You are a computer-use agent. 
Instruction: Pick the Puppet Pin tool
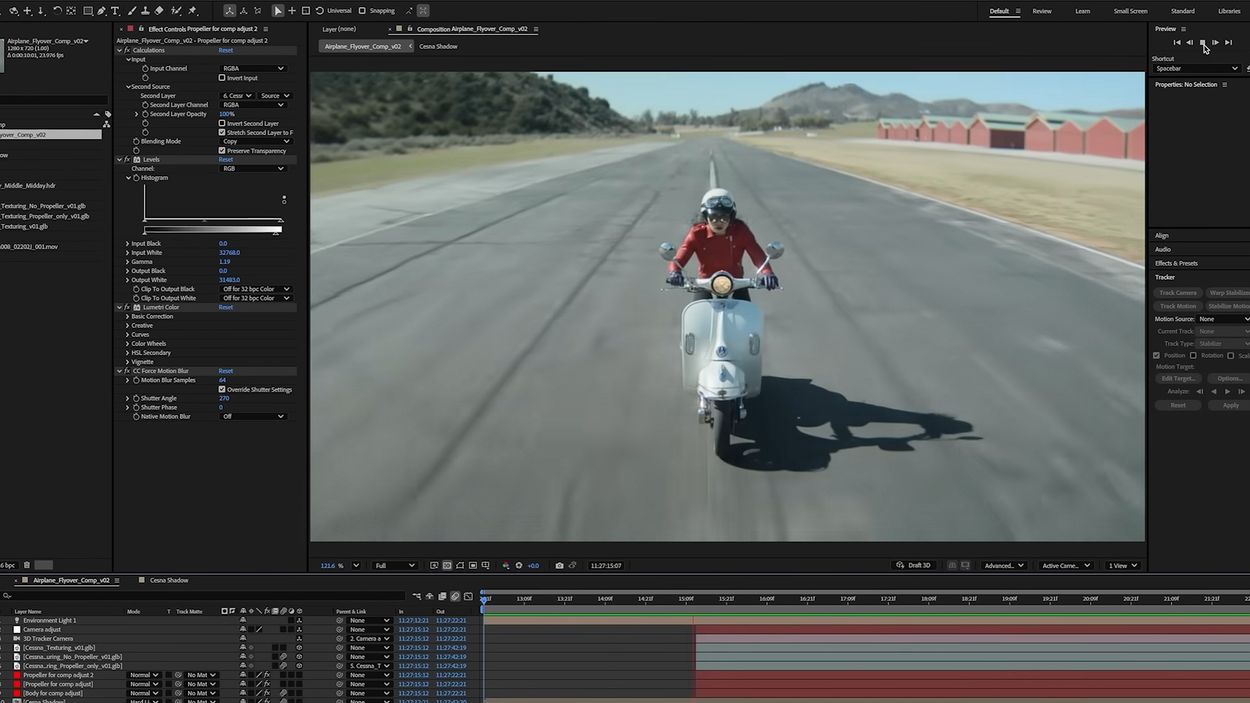(192, 10)
